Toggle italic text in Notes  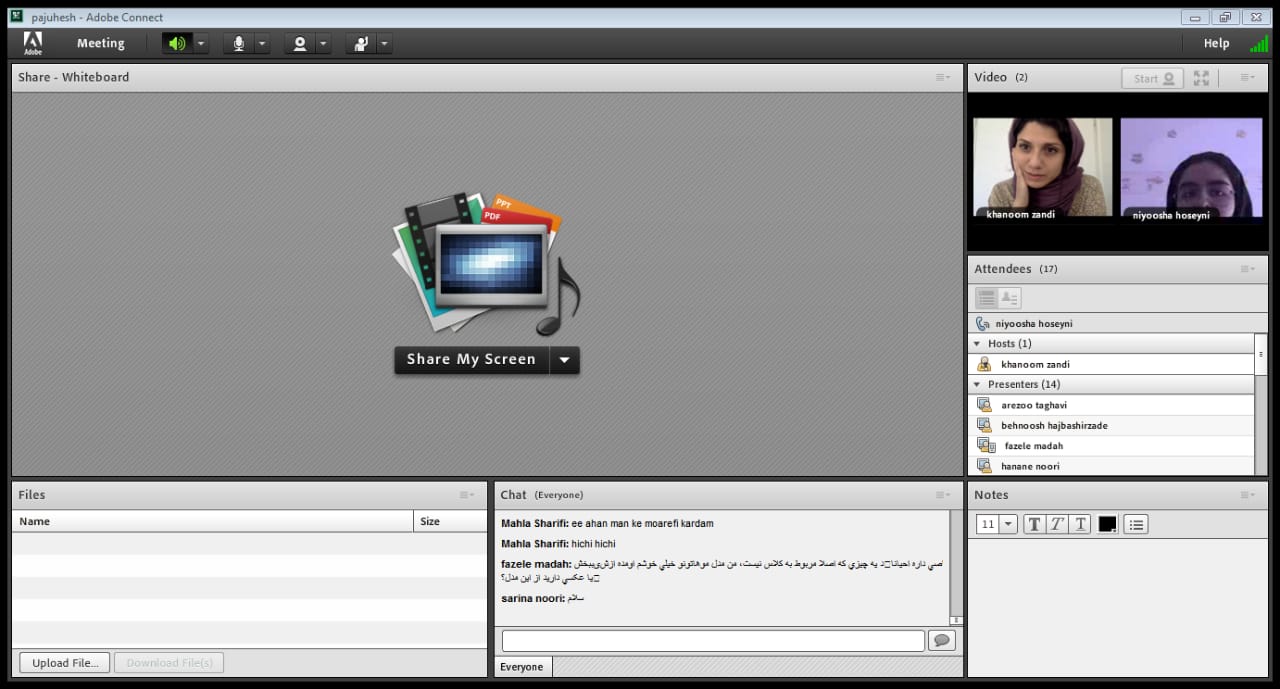coord(1057,524)
